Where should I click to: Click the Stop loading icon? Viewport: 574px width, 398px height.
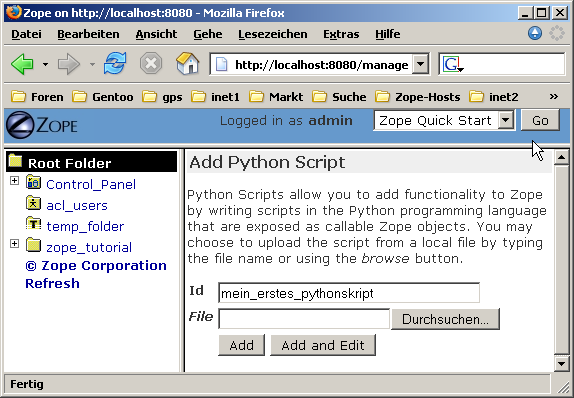click(x=151, y=63)
